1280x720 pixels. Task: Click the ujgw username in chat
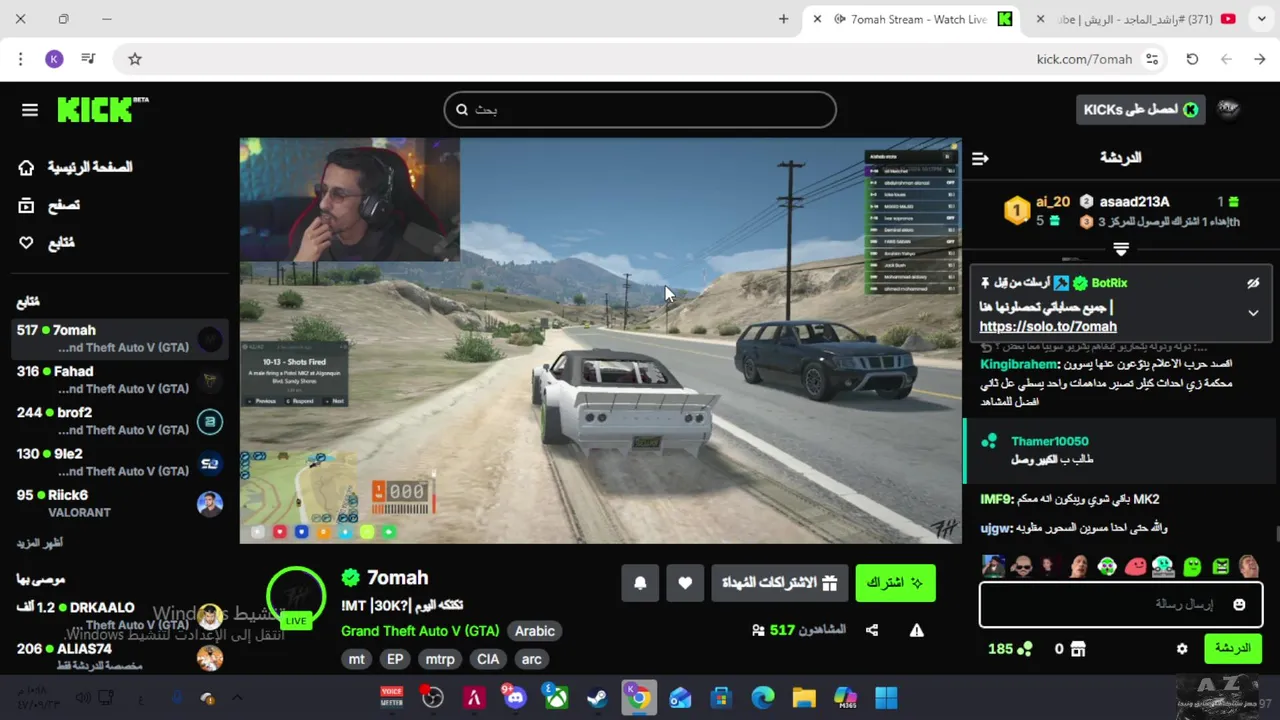[996, 527]
